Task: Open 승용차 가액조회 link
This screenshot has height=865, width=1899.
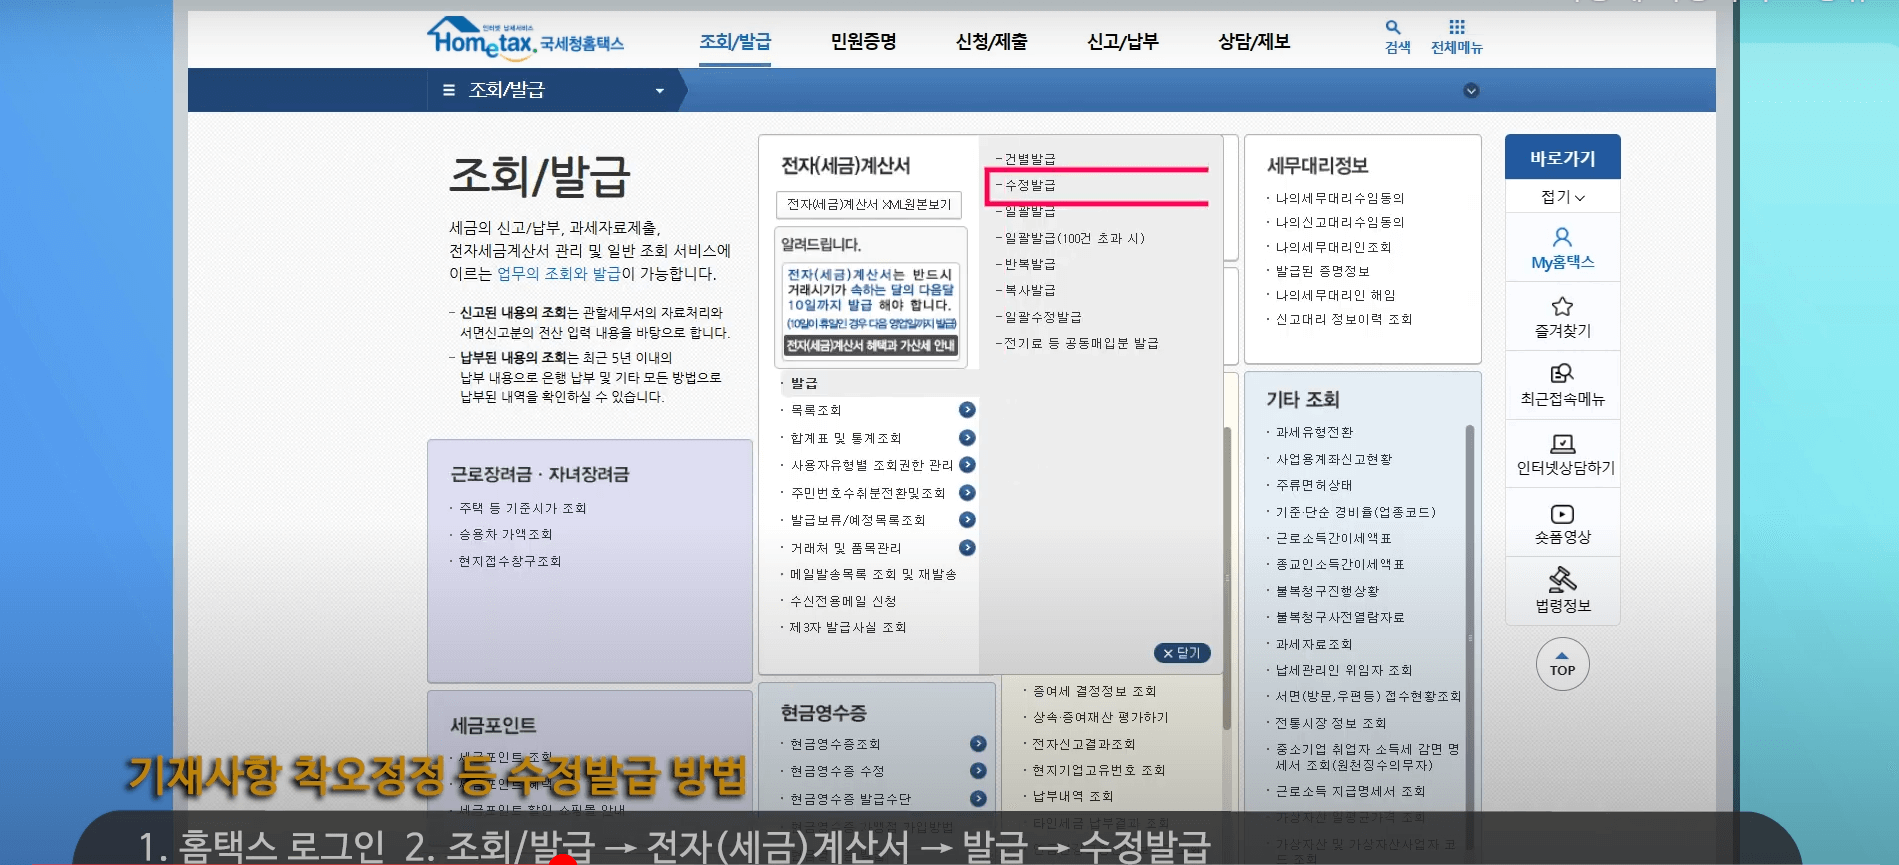Action: [x=505, y=534]
